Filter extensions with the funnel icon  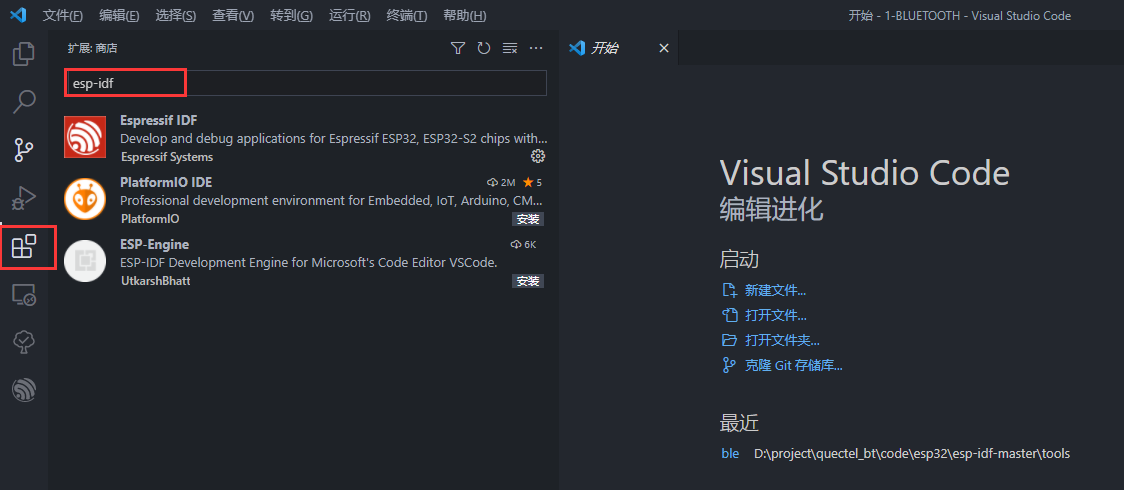point(457,48)
